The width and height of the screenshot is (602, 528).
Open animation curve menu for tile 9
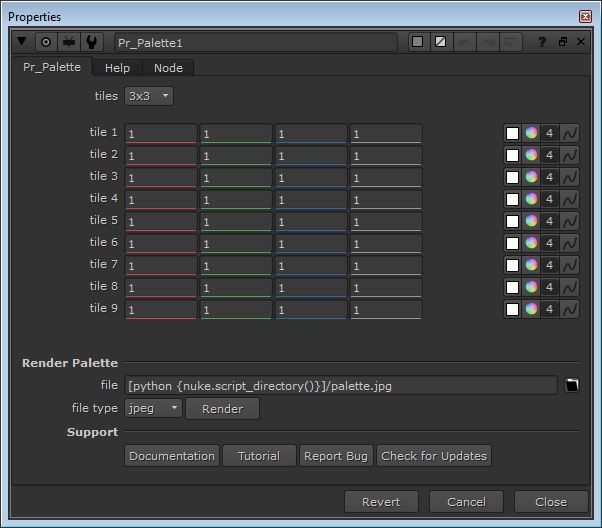570,309
